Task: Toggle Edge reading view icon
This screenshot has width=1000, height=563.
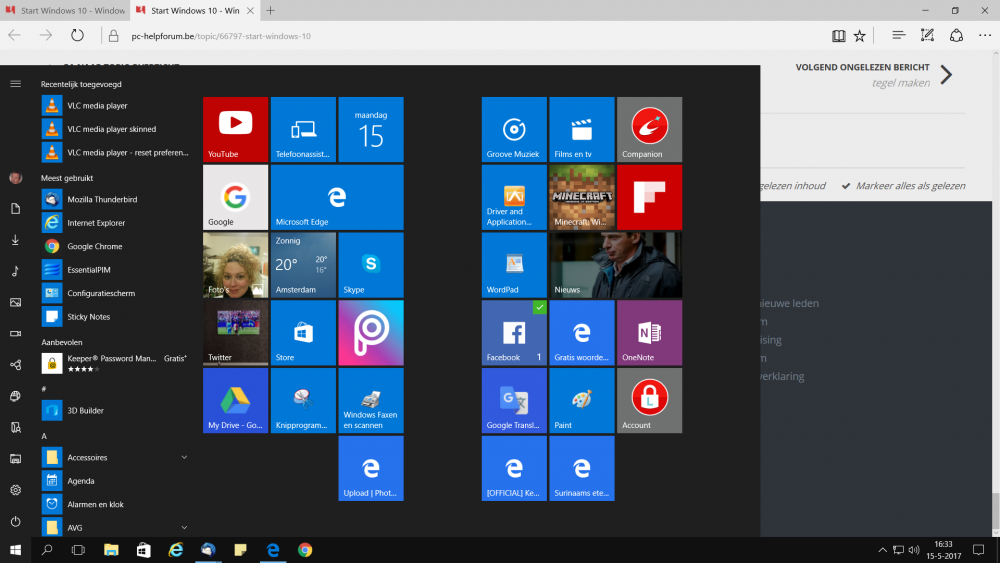Action: (838, 35)
